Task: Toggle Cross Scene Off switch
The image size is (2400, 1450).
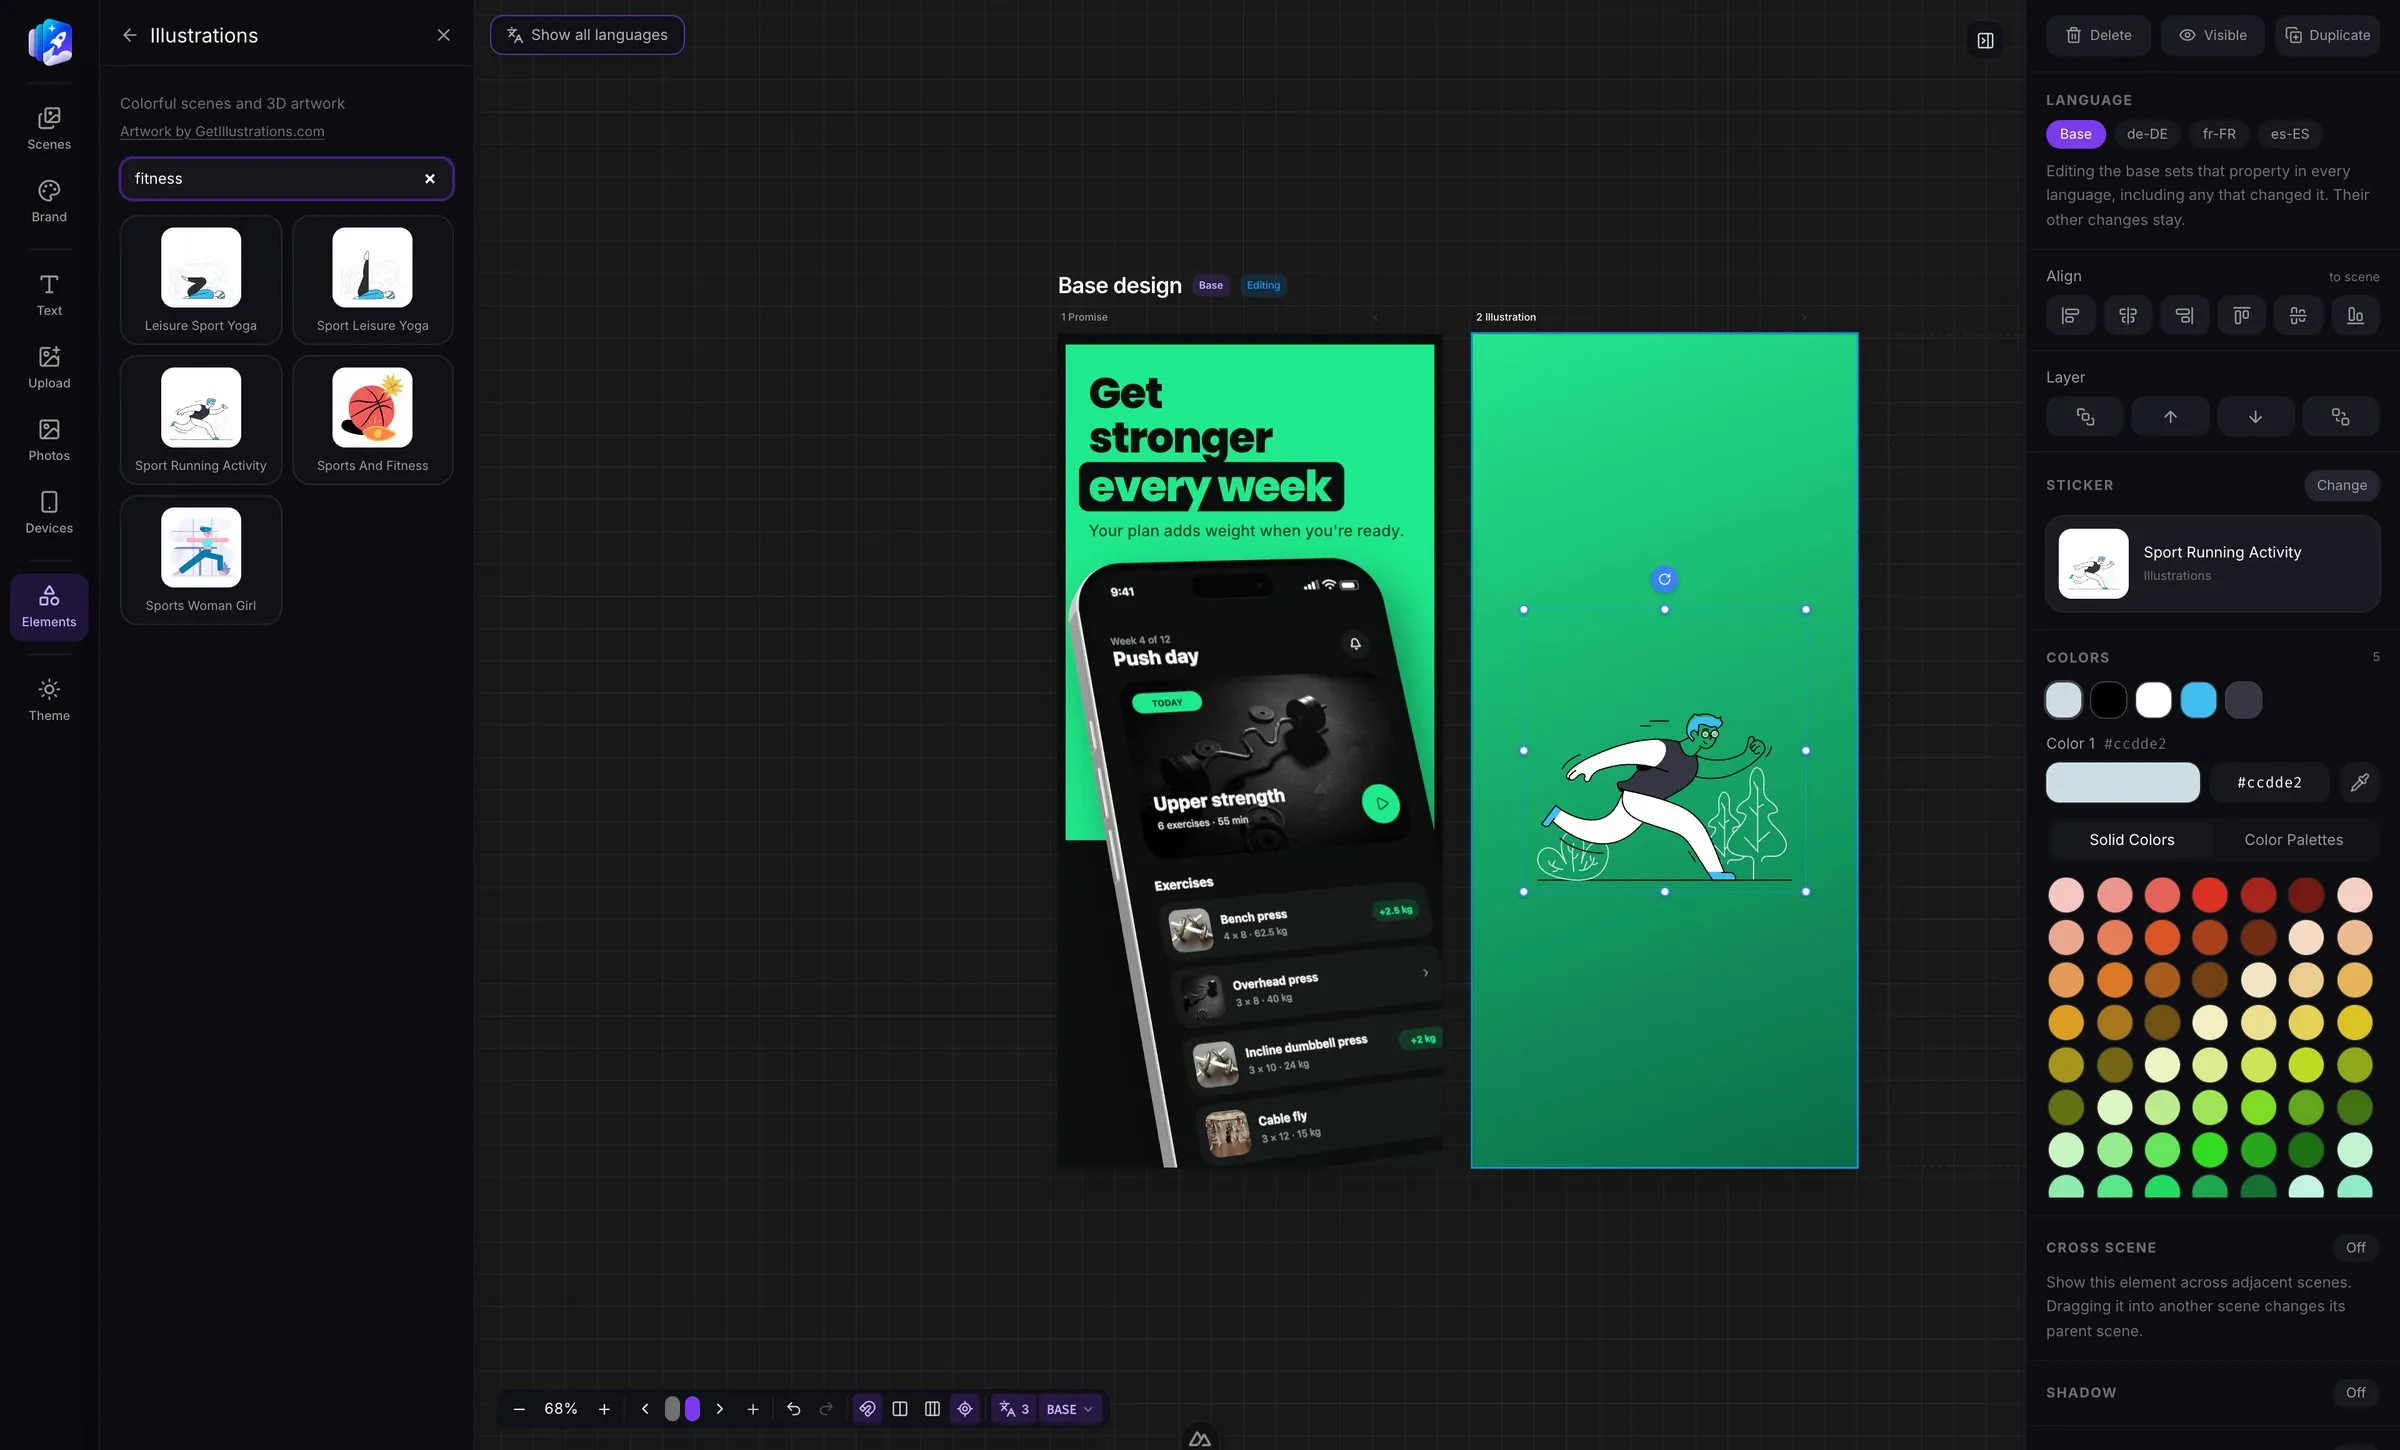Action: tap(2356, 1247)
